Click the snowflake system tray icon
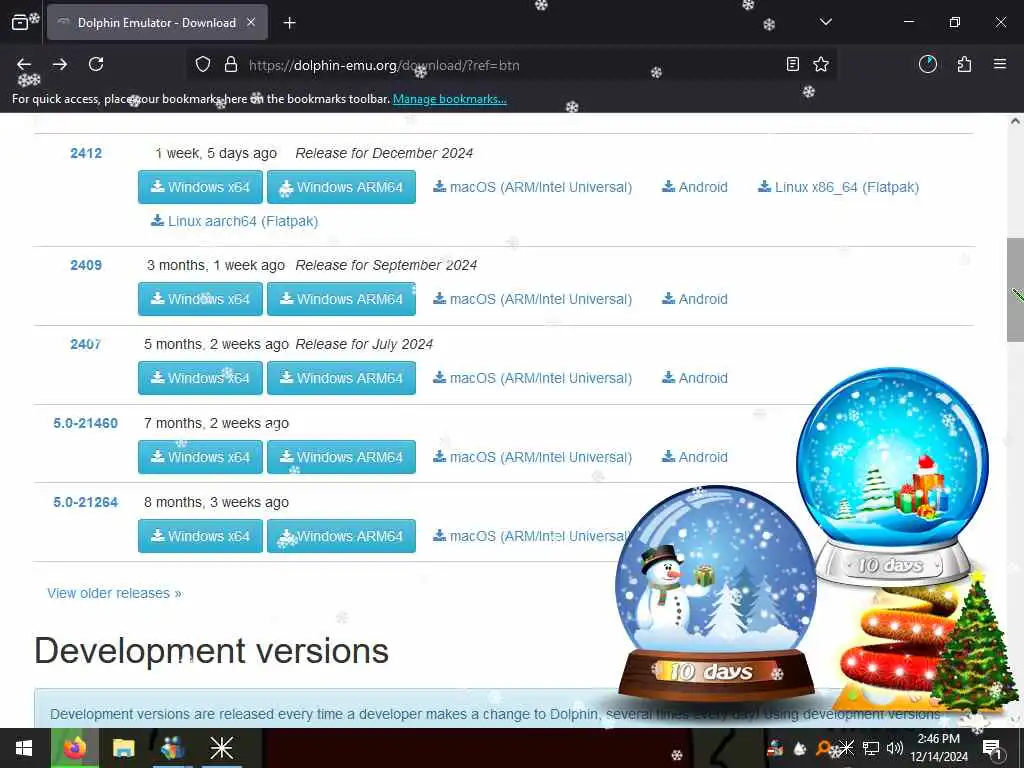Screen dimensions: 1024x768 tap(846, 748)
